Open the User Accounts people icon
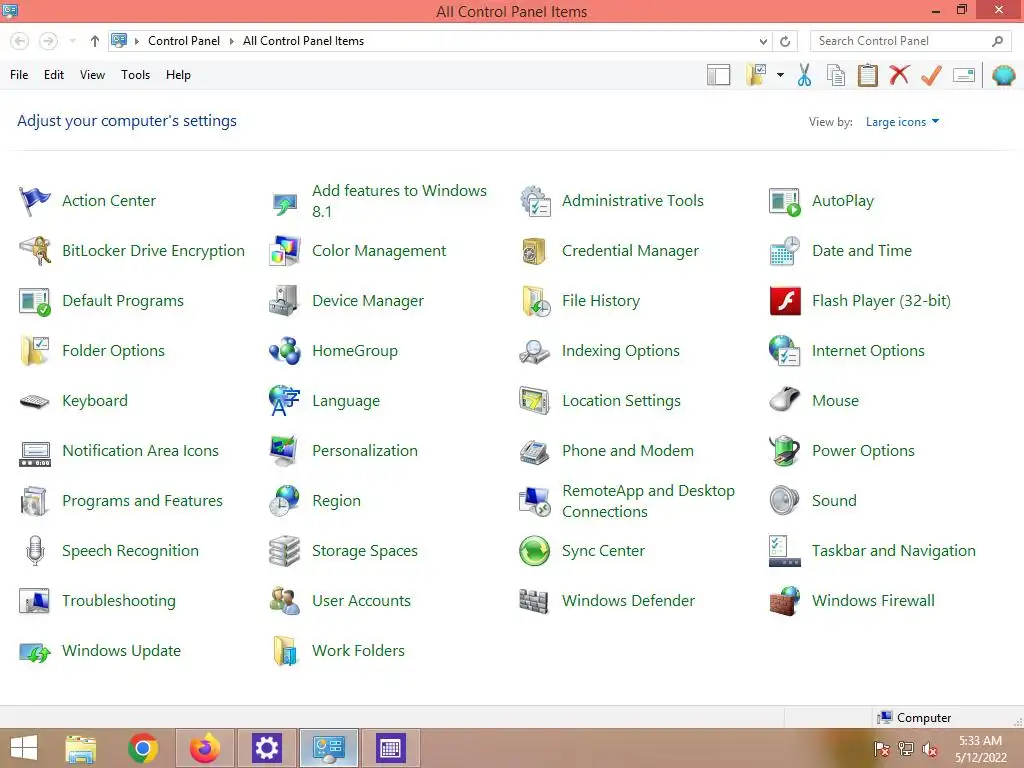The width and height of the screenshot is (1024, 768). tap(285, 601)
